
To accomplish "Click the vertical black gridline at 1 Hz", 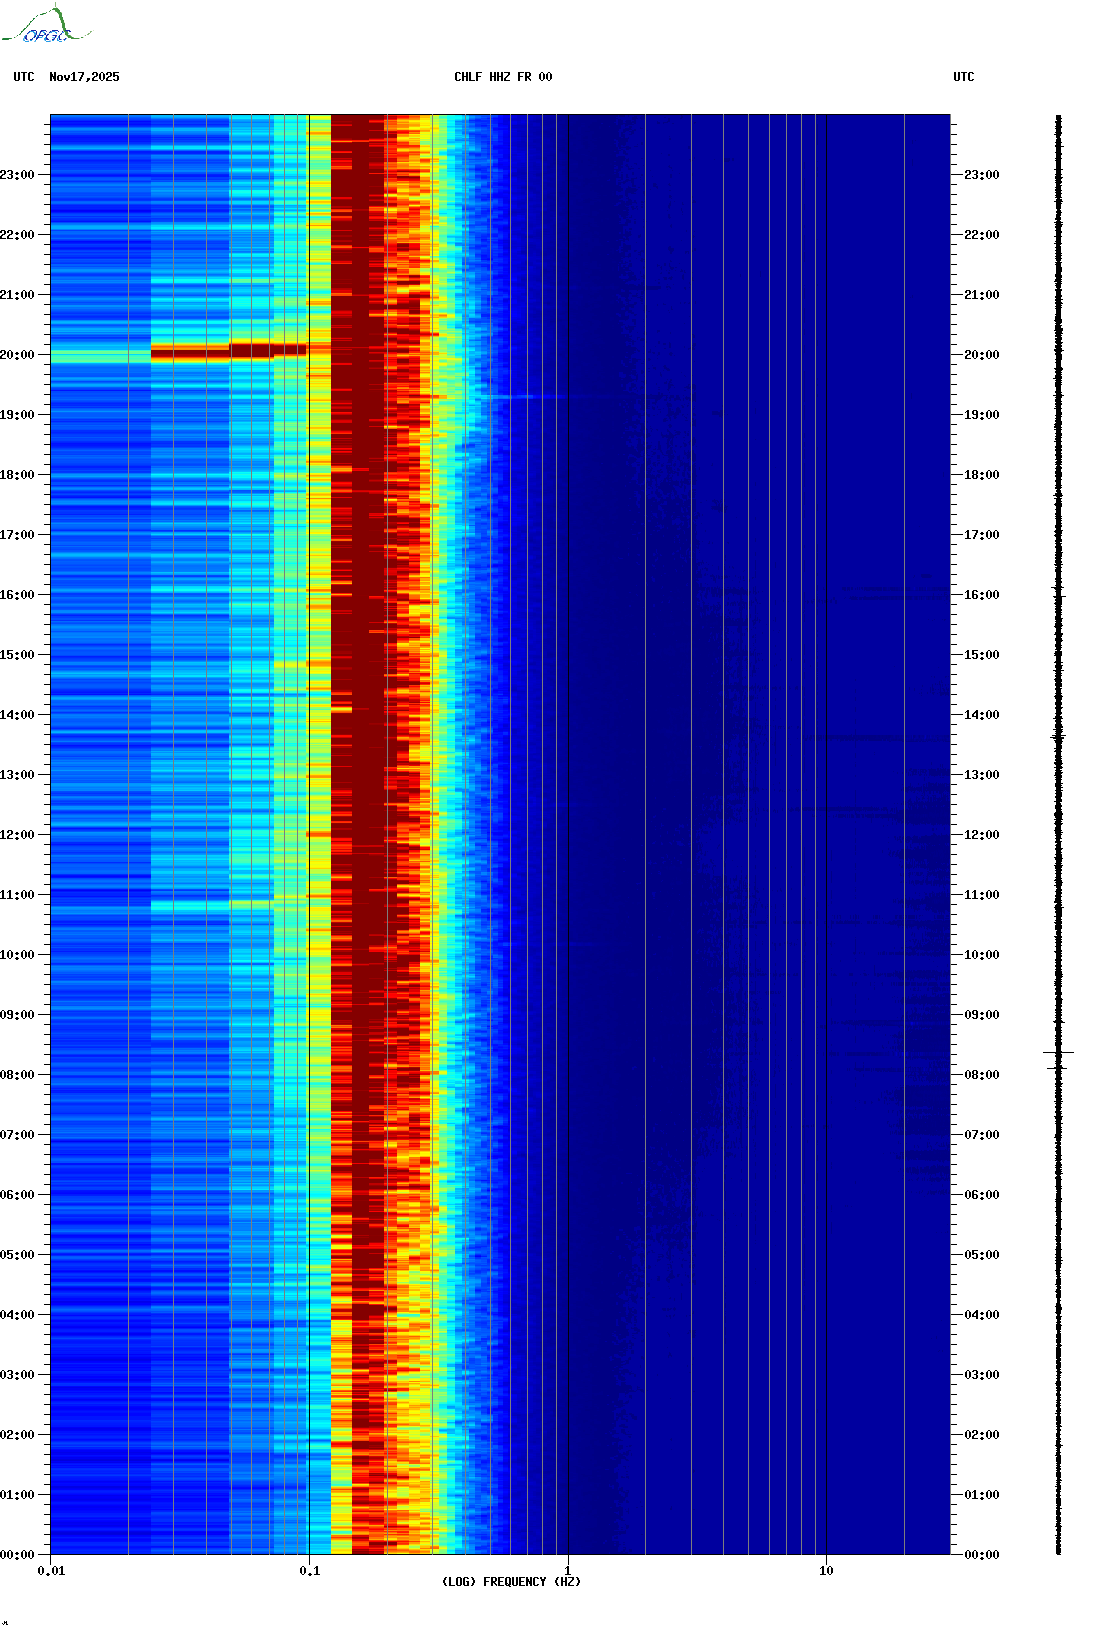I will click(x=568, y=800).
